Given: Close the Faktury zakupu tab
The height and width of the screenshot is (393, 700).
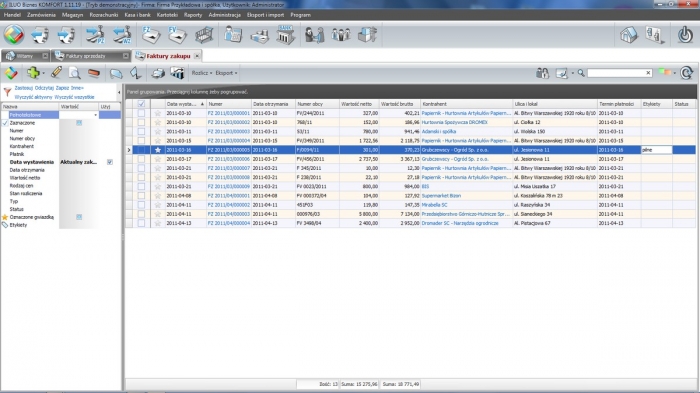Looking at the screenshot, I should pos(197,56).
